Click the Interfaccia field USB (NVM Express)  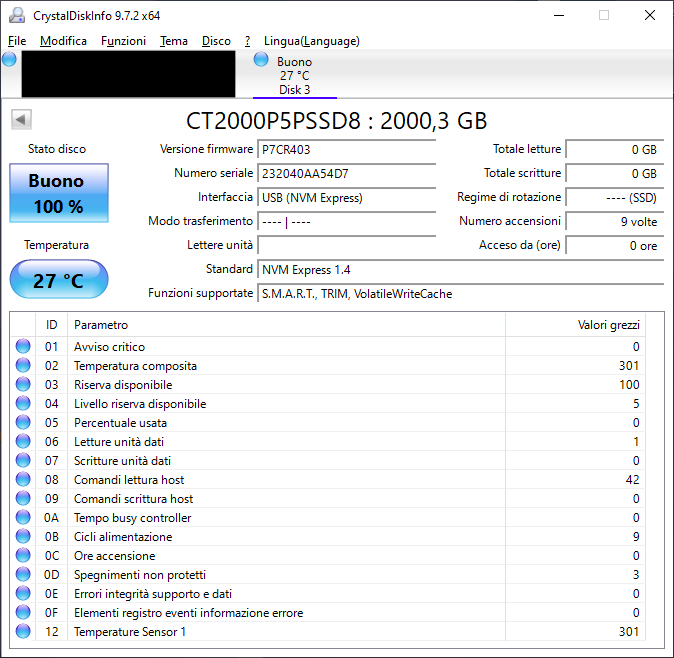(x=346, y=198)
